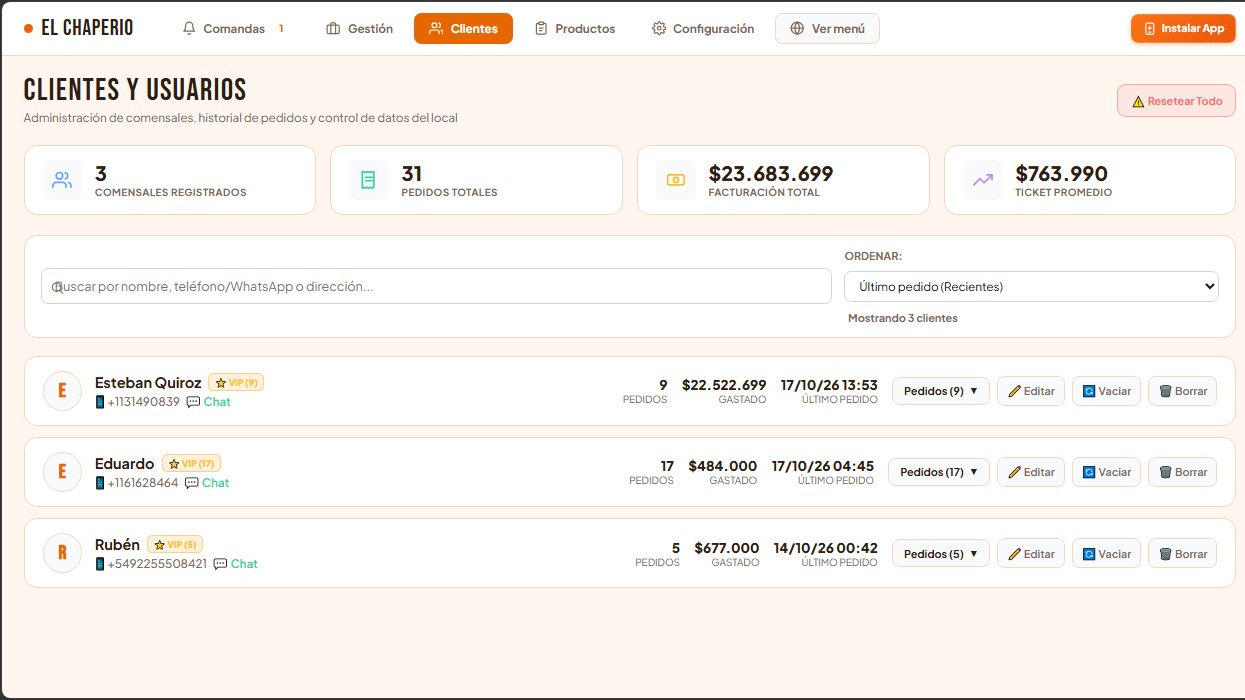This screenshot has height=700, width=1245.
Task: Click the Comandas notification count badge
Action: (x=281, y=29)
